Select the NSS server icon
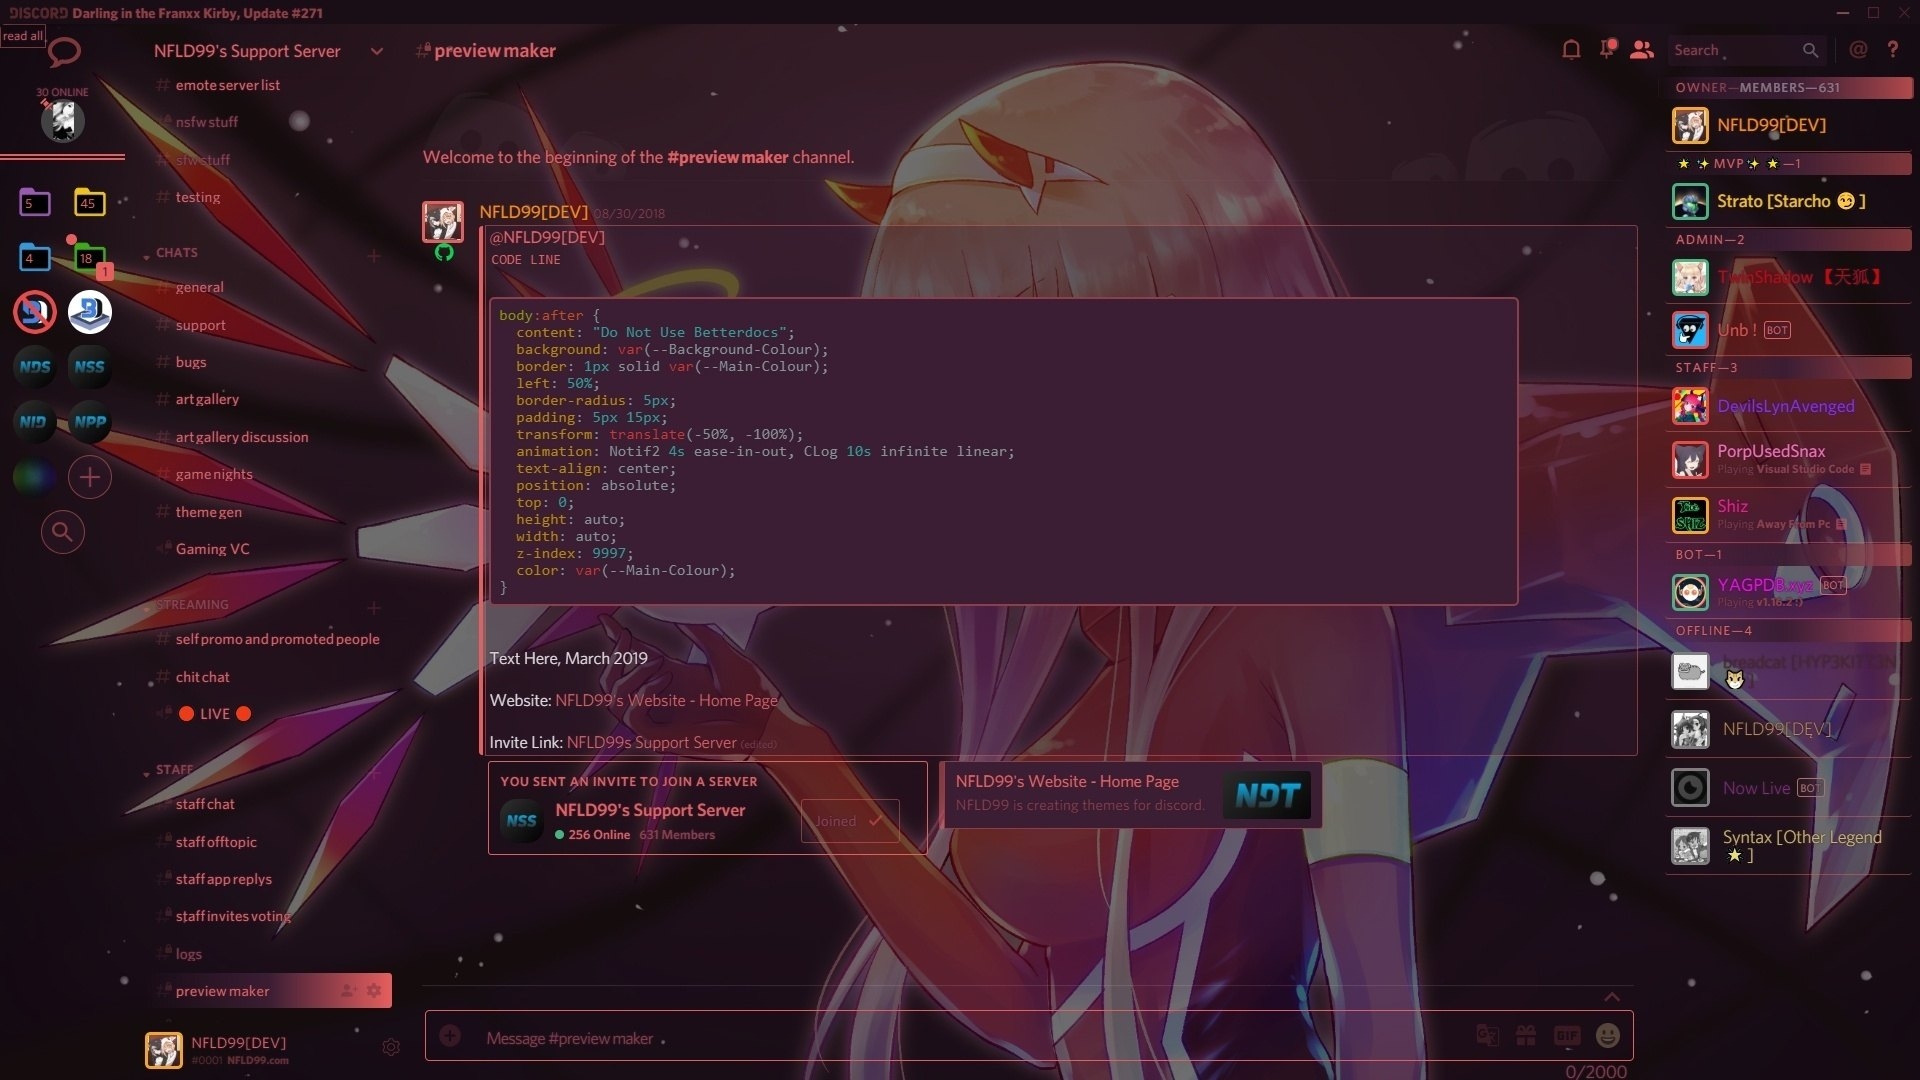 (89, 367)
